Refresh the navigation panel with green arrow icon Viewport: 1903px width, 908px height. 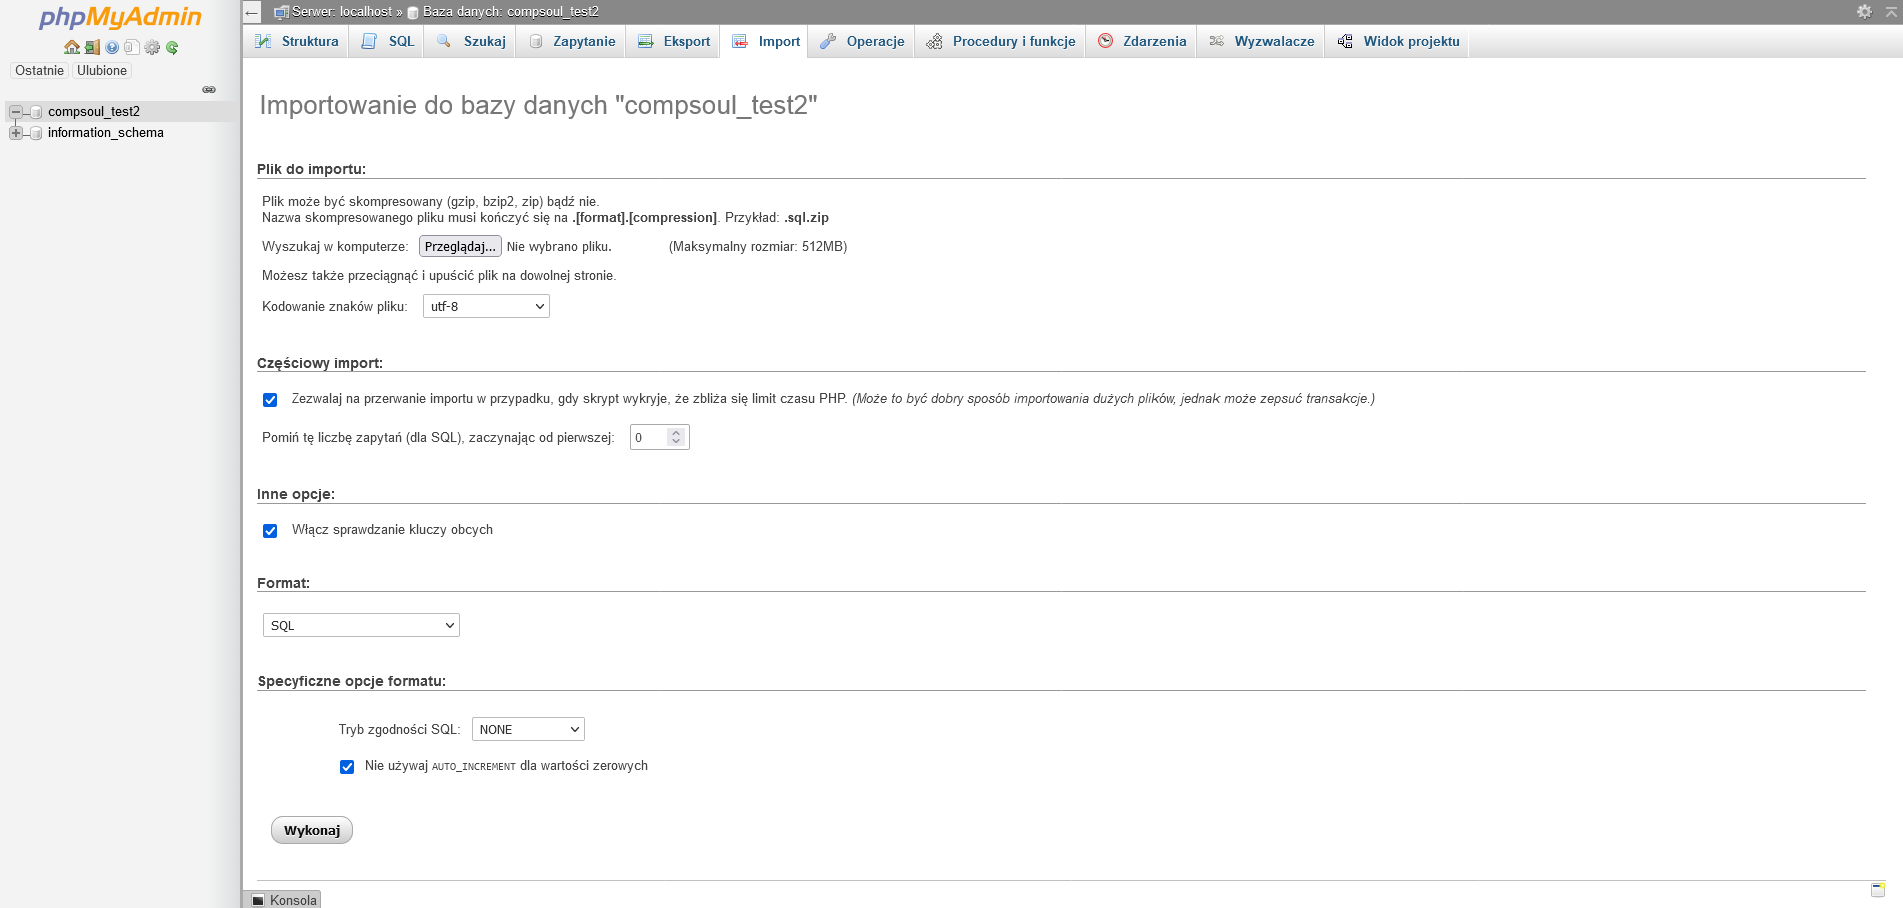[172, 47]
